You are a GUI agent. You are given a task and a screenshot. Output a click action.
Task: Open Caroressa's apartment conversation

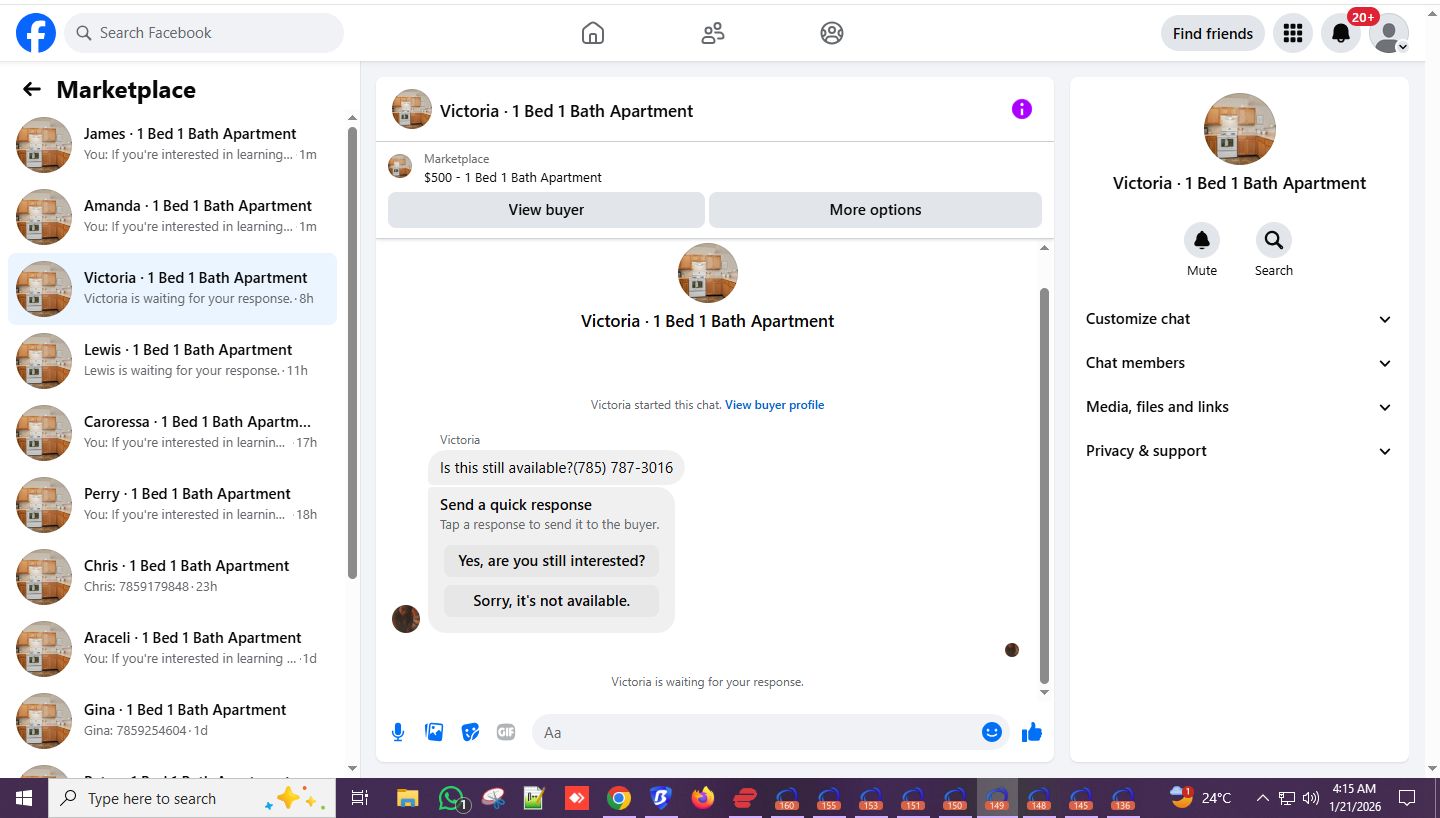(x=172, y=433)
